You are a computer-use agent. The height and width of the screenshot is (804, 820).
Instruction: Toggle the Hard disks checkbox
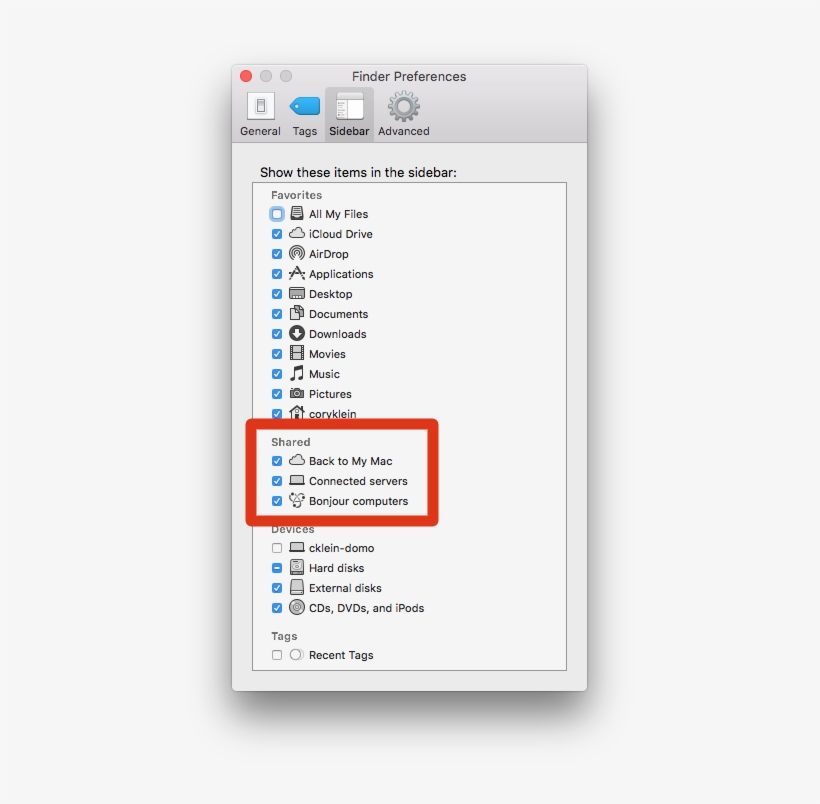click(277, 568)
